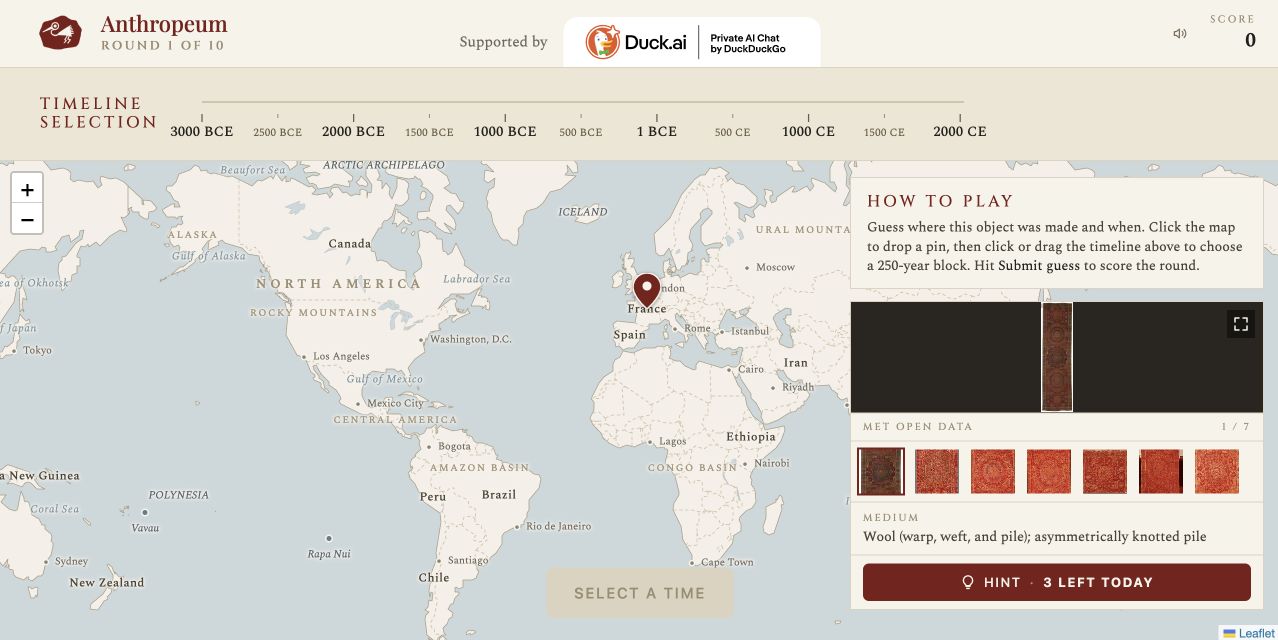Click the Bogota label on the map

(x=454, y=446)
